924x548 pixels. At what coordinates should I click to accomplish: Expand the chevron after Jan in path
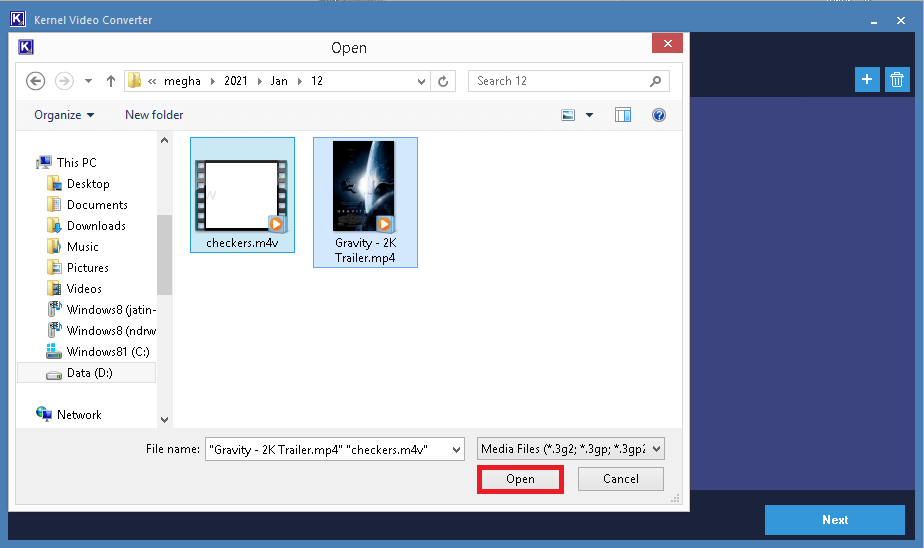[x=299, y=81]
